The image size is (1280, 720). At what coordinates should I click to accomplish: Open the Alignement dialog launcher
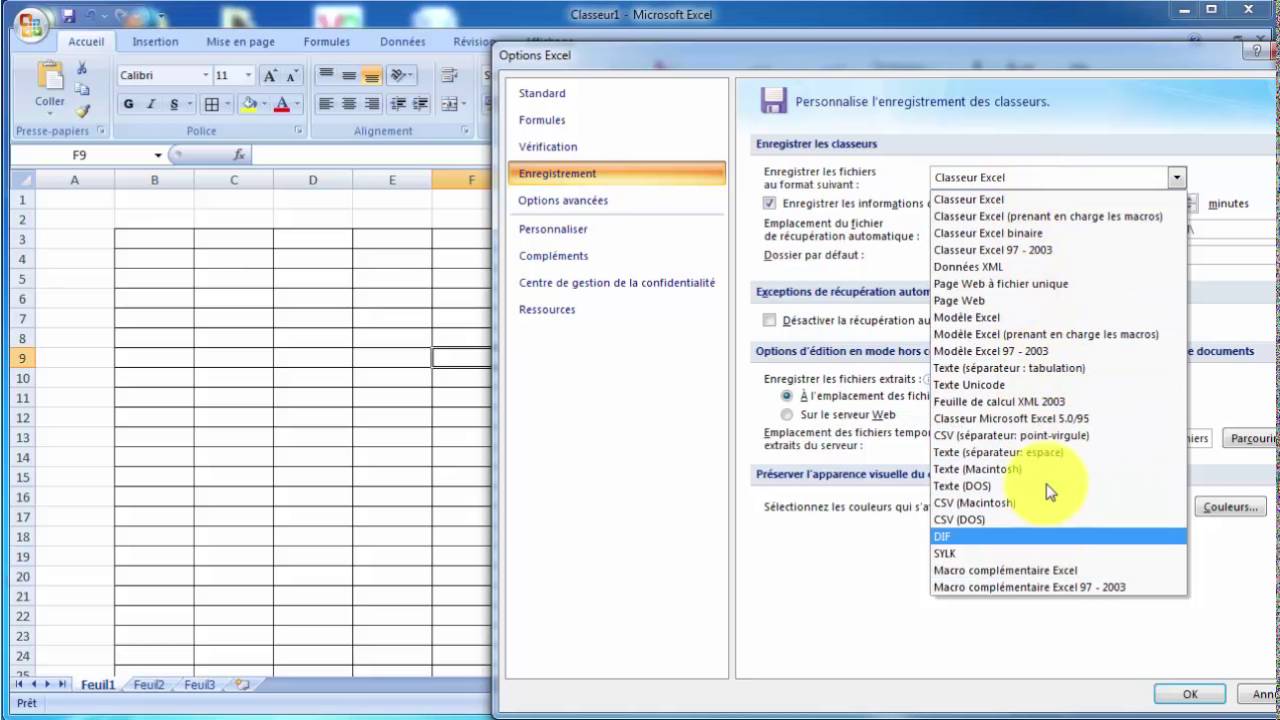tap(466, 131)
